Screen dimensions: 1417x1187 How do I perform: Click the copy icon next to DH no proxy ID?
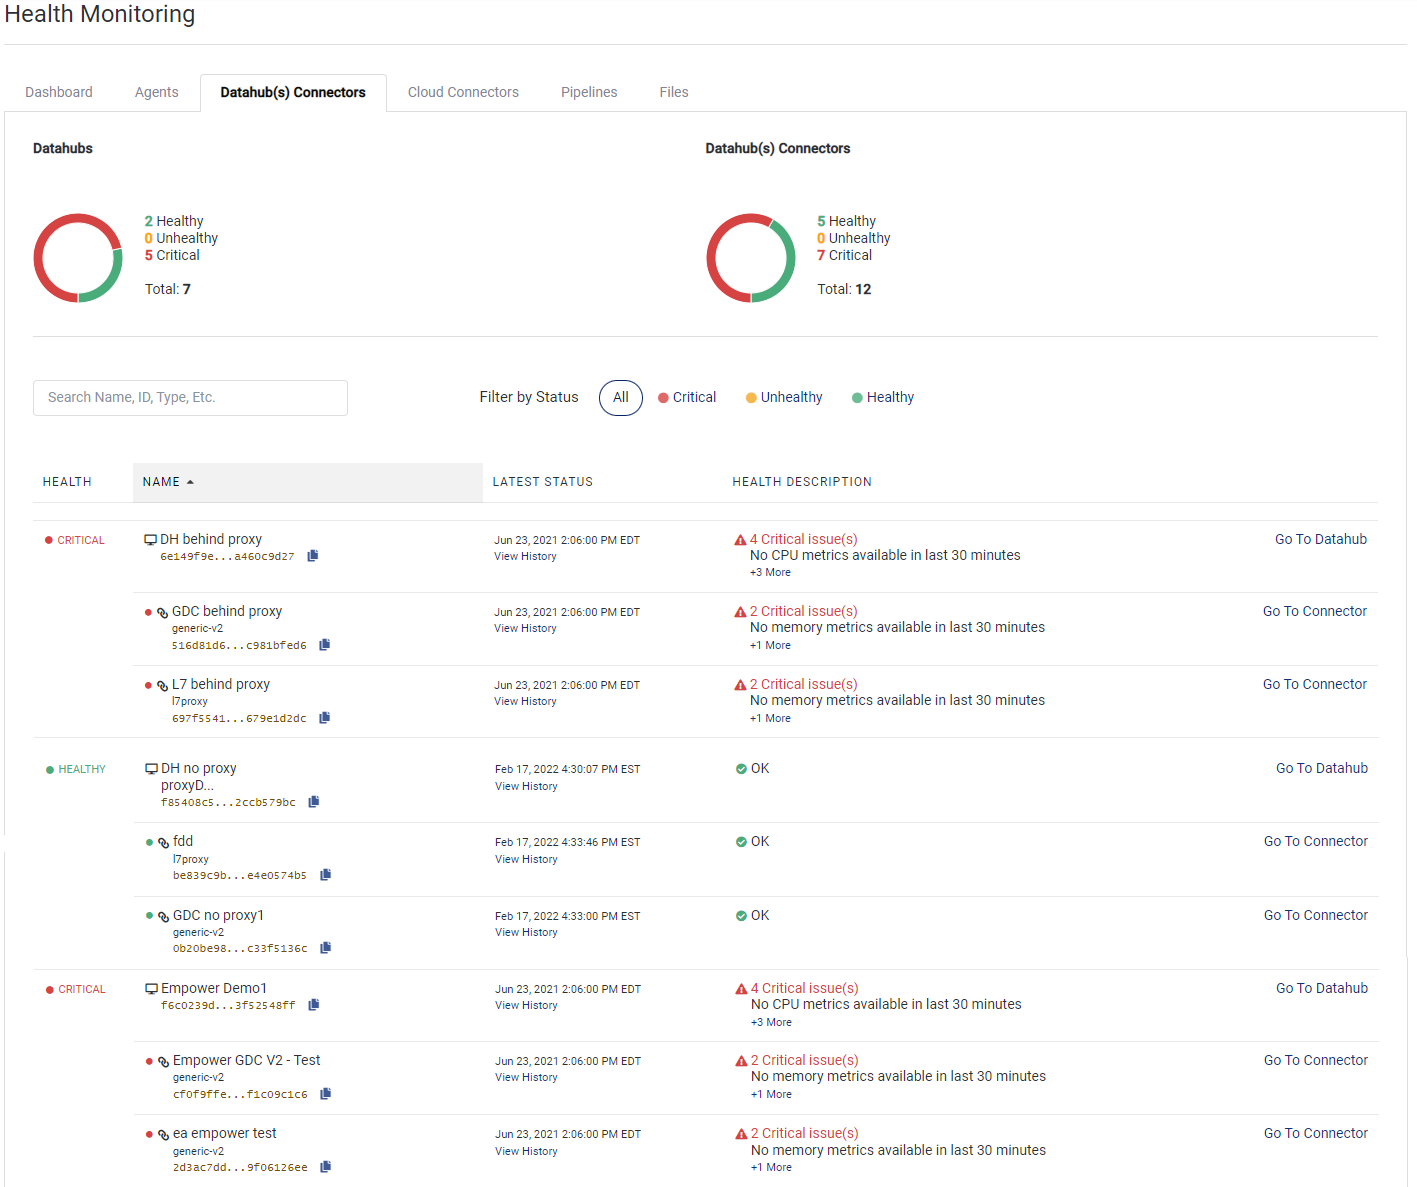point(313,801)
